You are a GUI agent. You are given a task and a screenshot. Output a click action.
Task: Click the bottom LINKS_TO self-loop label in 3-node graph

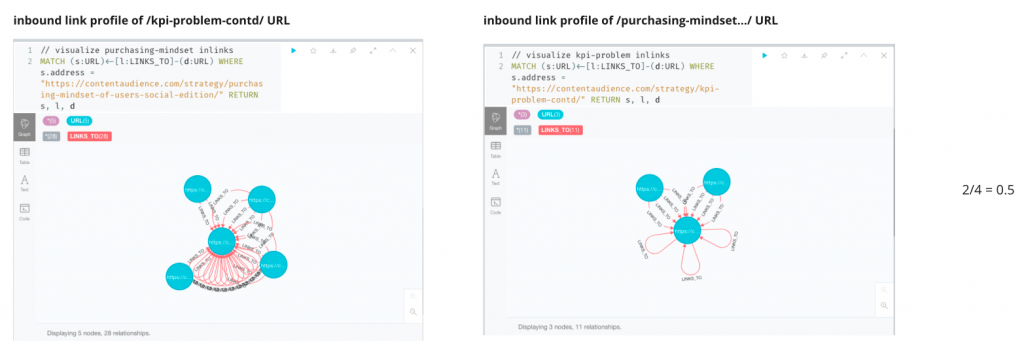click(692, 278)
